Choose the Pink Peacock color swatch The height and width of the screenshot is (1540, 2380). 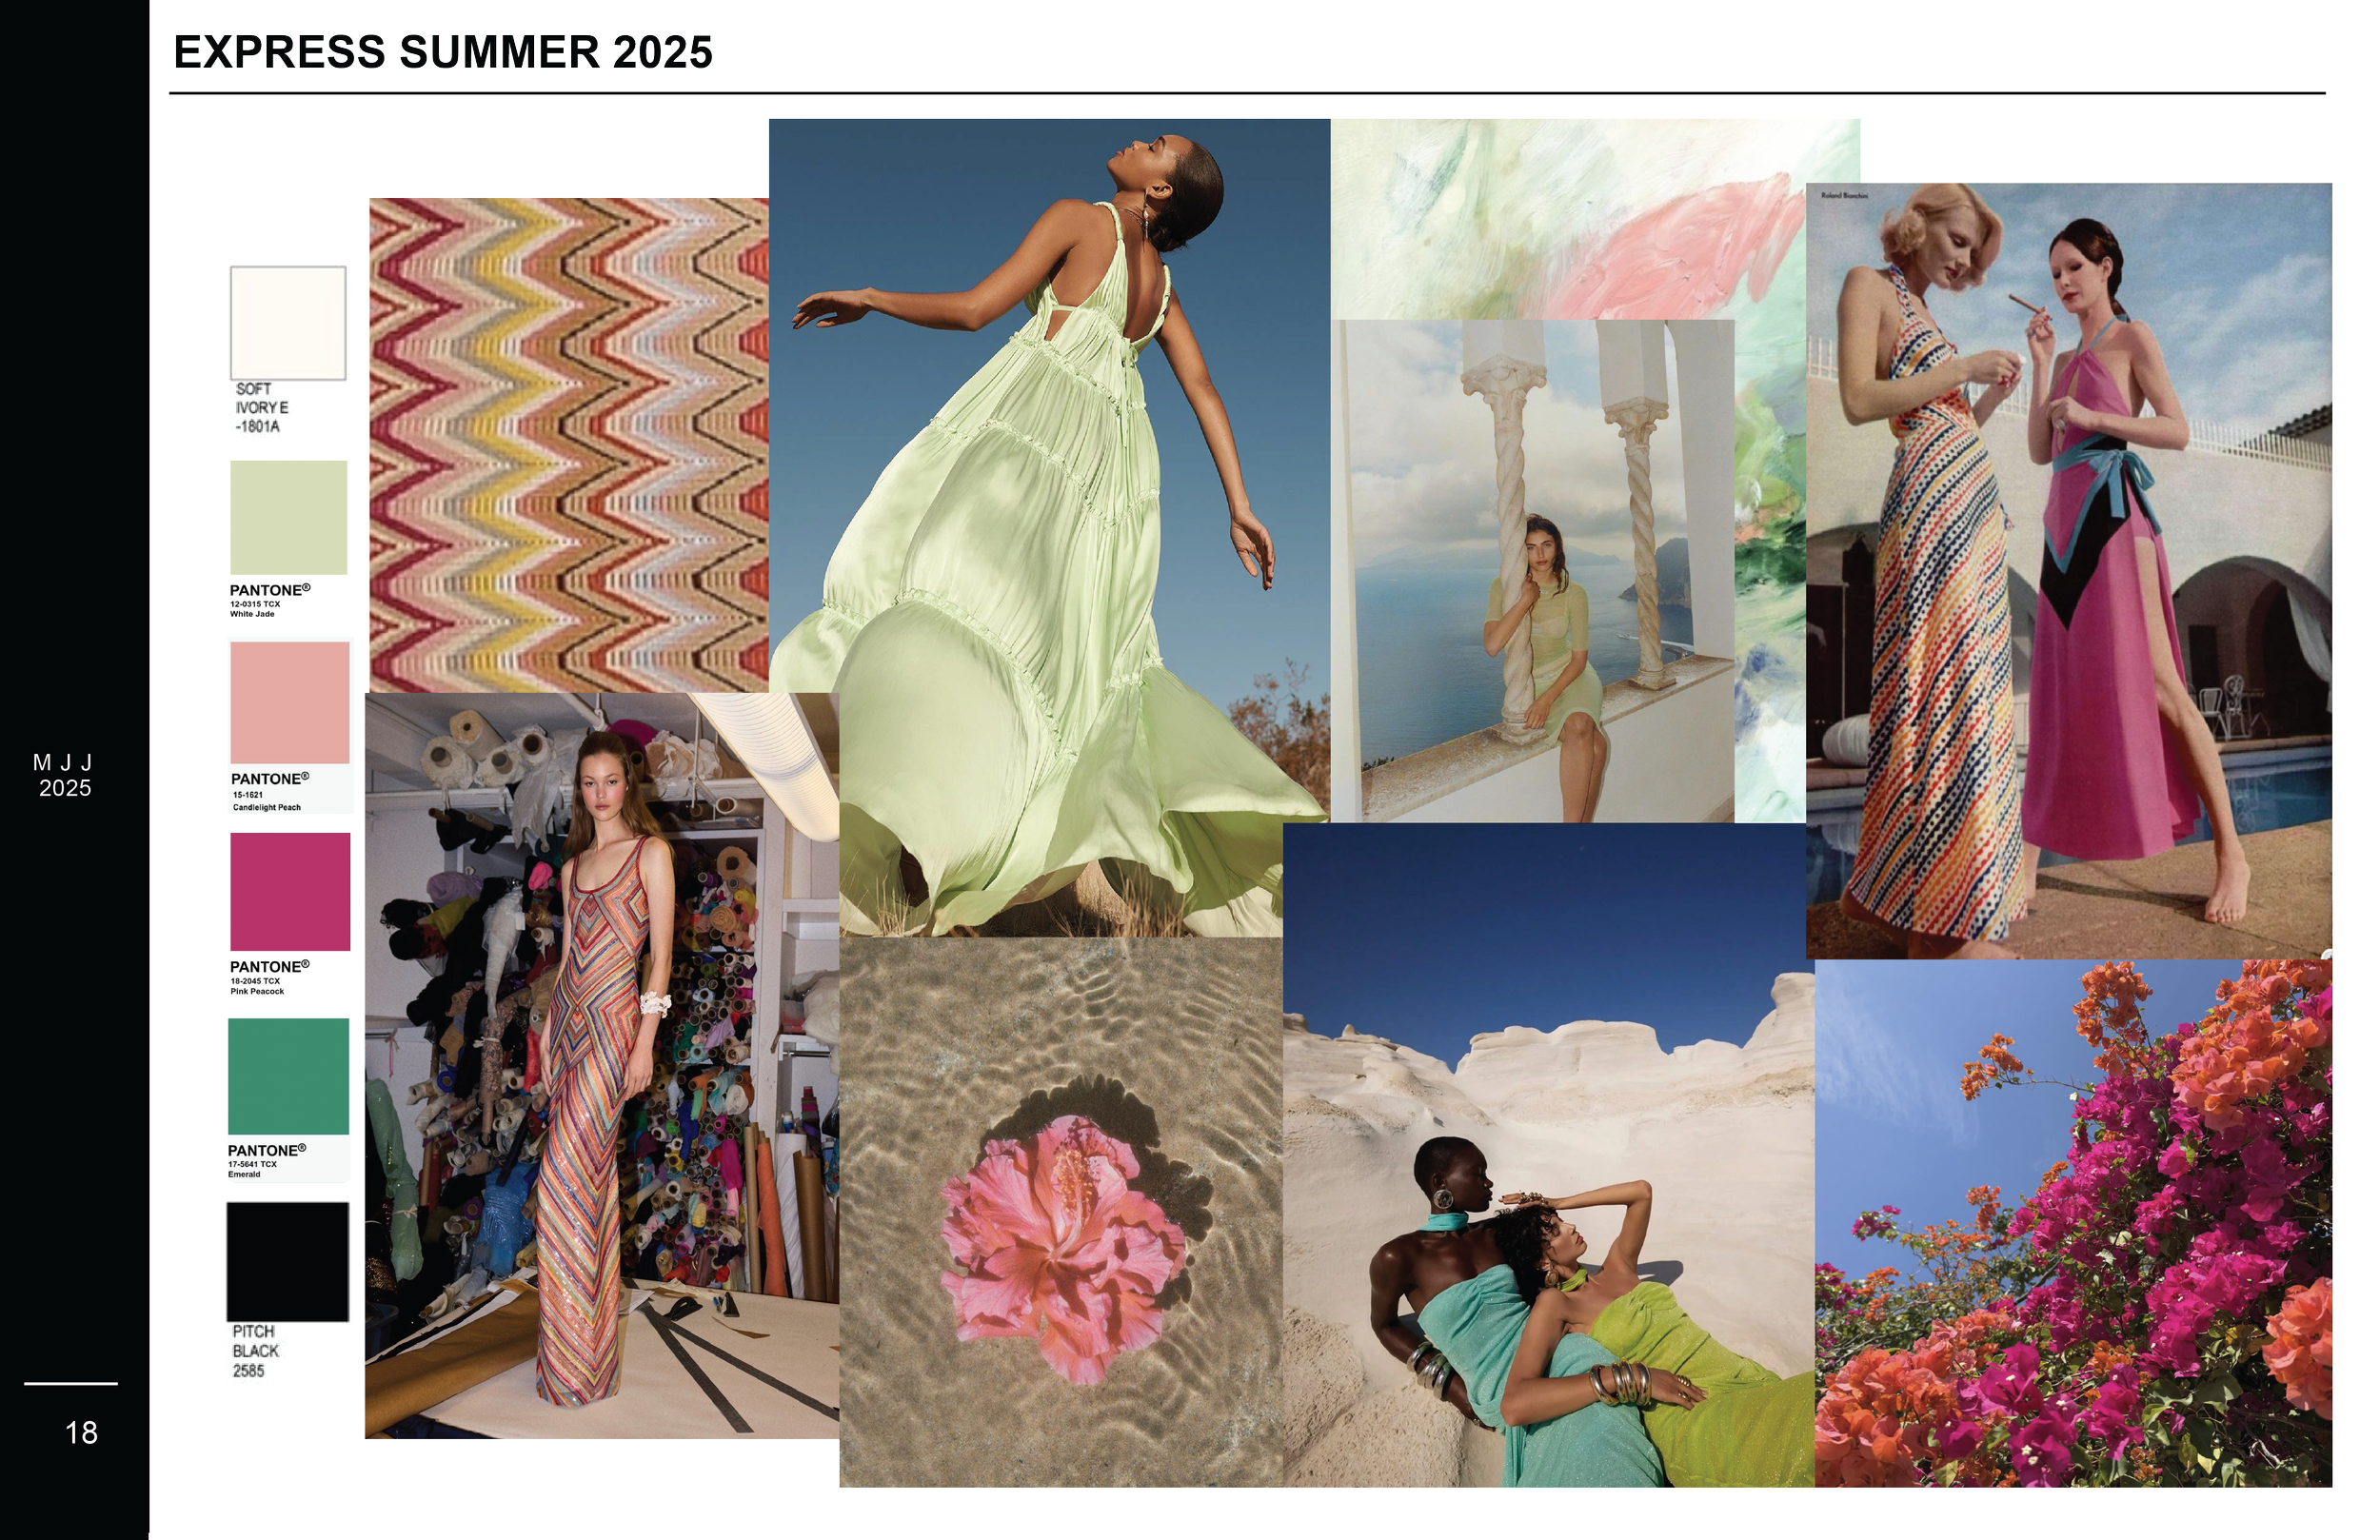pos(290,891)
